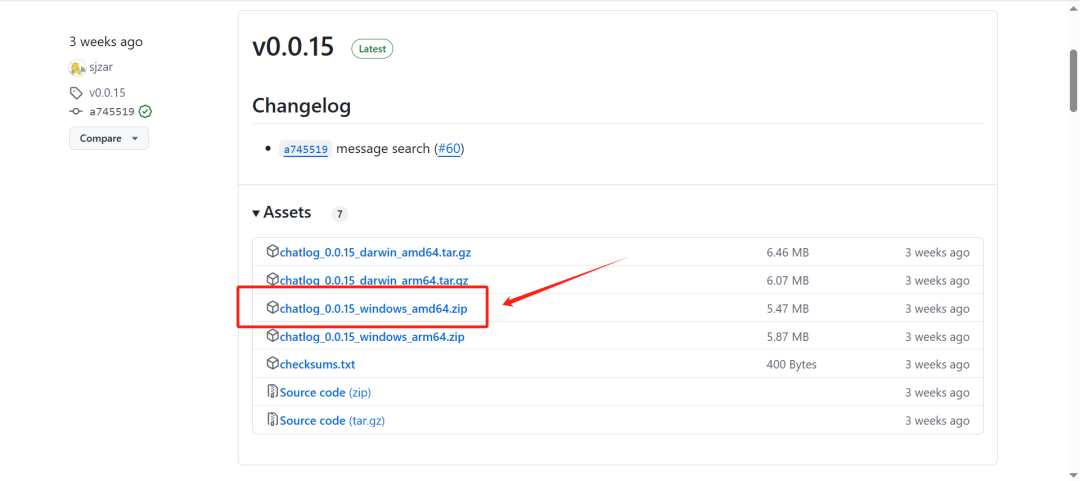Click "3 weeks ago" in the sidebar
Image resolution: width=1080 pixels, height=481 pixels.
tap(105, 41)
